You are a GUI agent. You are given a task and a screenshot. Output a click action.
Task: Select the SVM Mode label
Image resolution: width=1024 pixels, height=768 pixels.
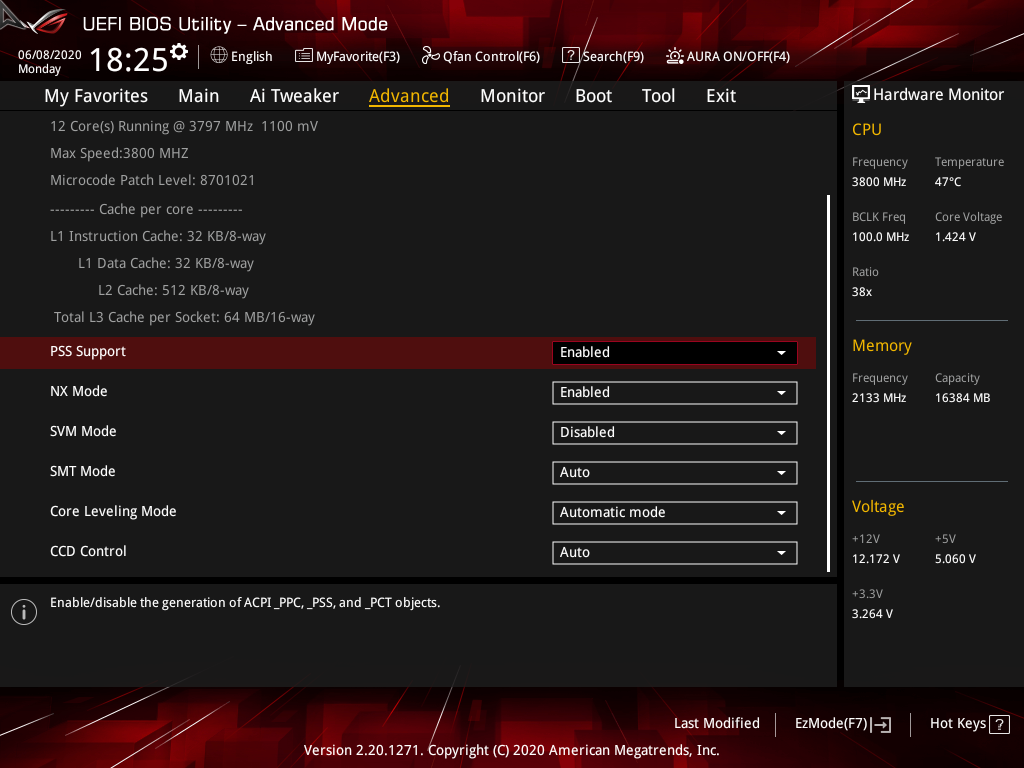83,431
